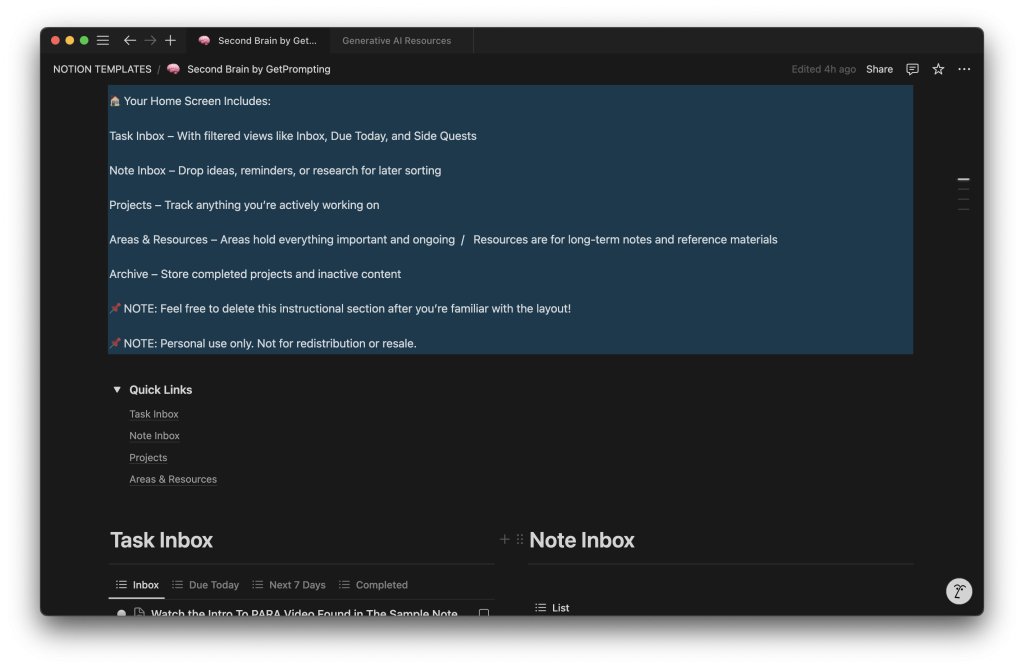Go back with the left arrow
This screenshot has width=1024, height=669.
pos(129,41)
